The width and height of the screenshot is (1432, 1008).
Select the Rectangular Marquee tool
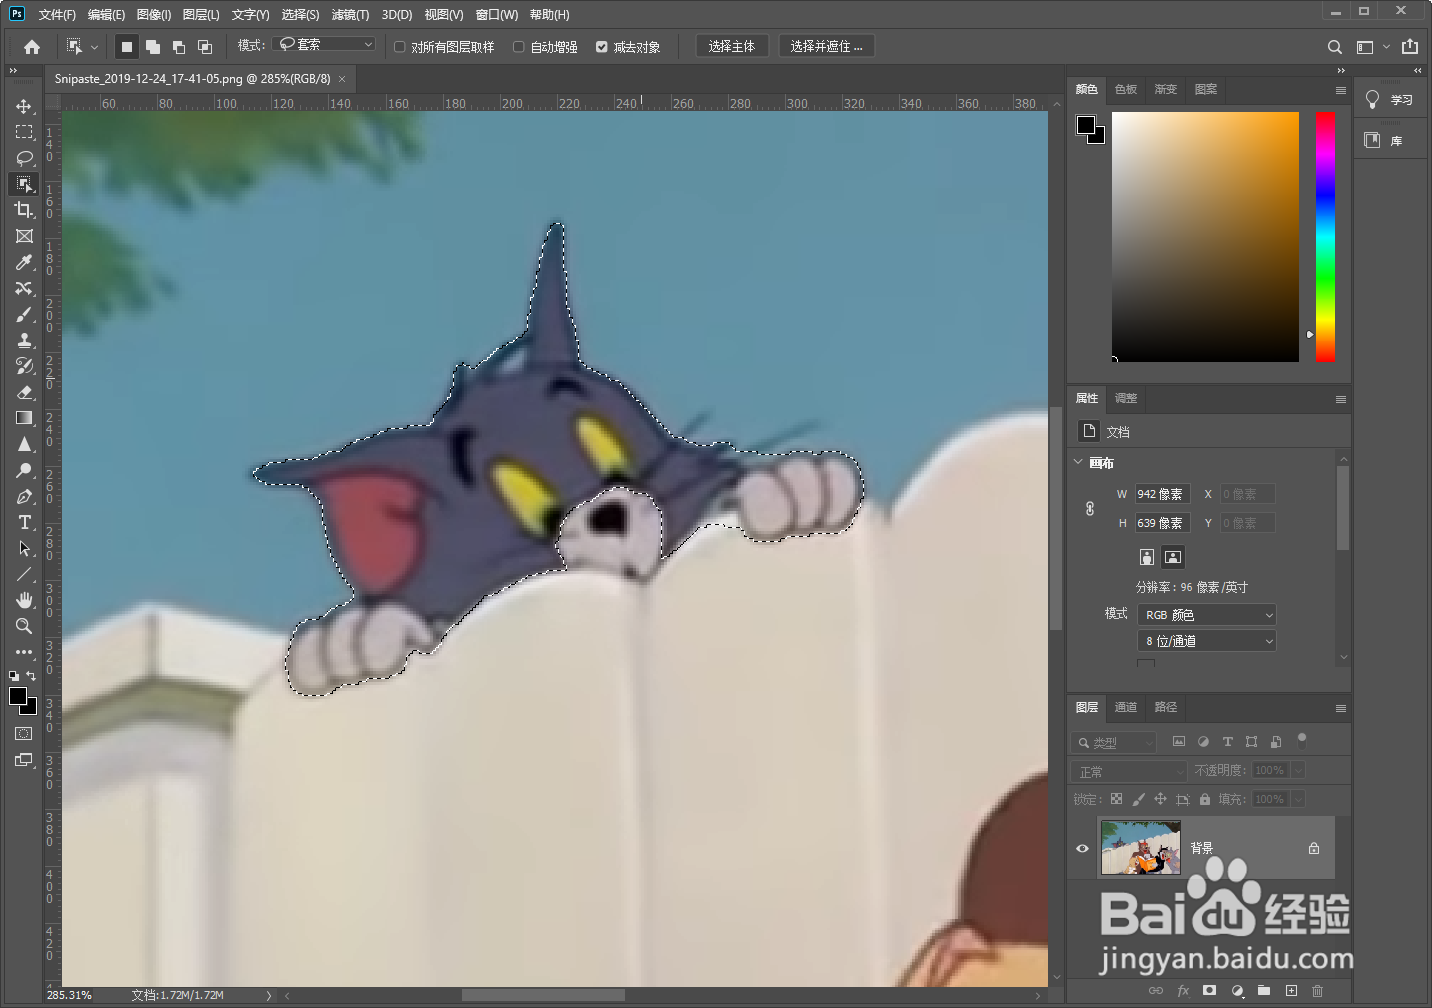coord(24,132)
